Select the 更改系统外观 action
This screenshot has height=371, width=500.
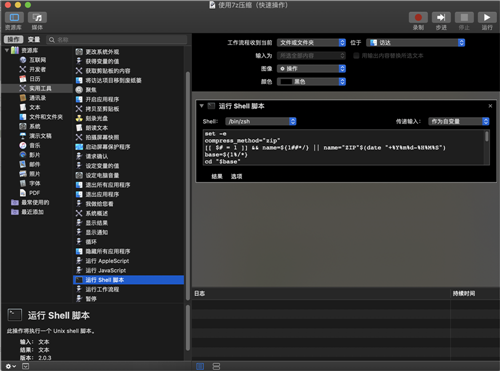tap(97, 52)
